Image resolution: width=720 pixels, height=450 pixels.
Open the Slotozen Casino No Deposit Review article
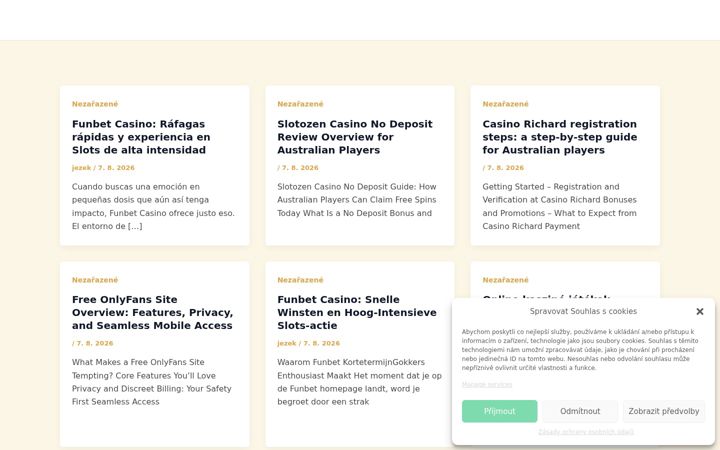[354, 137]
